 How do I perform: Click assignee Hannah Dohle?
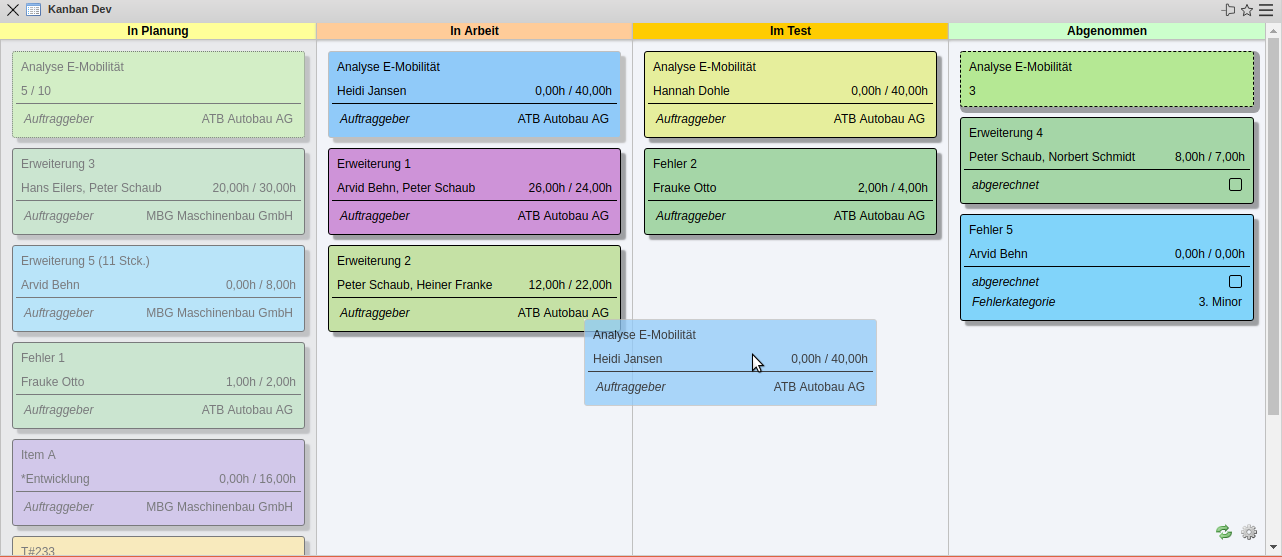coord(691,91)
